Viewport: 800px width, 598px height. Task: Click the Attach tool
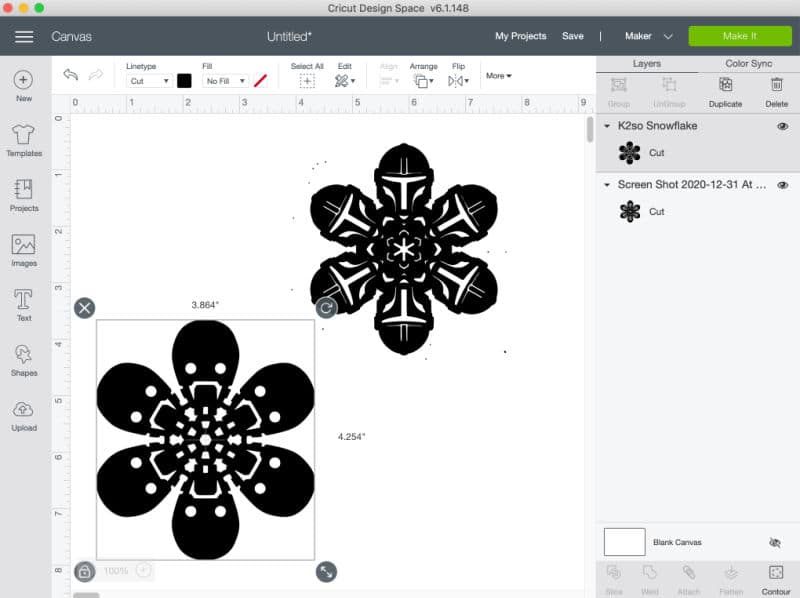coord(688,580)
